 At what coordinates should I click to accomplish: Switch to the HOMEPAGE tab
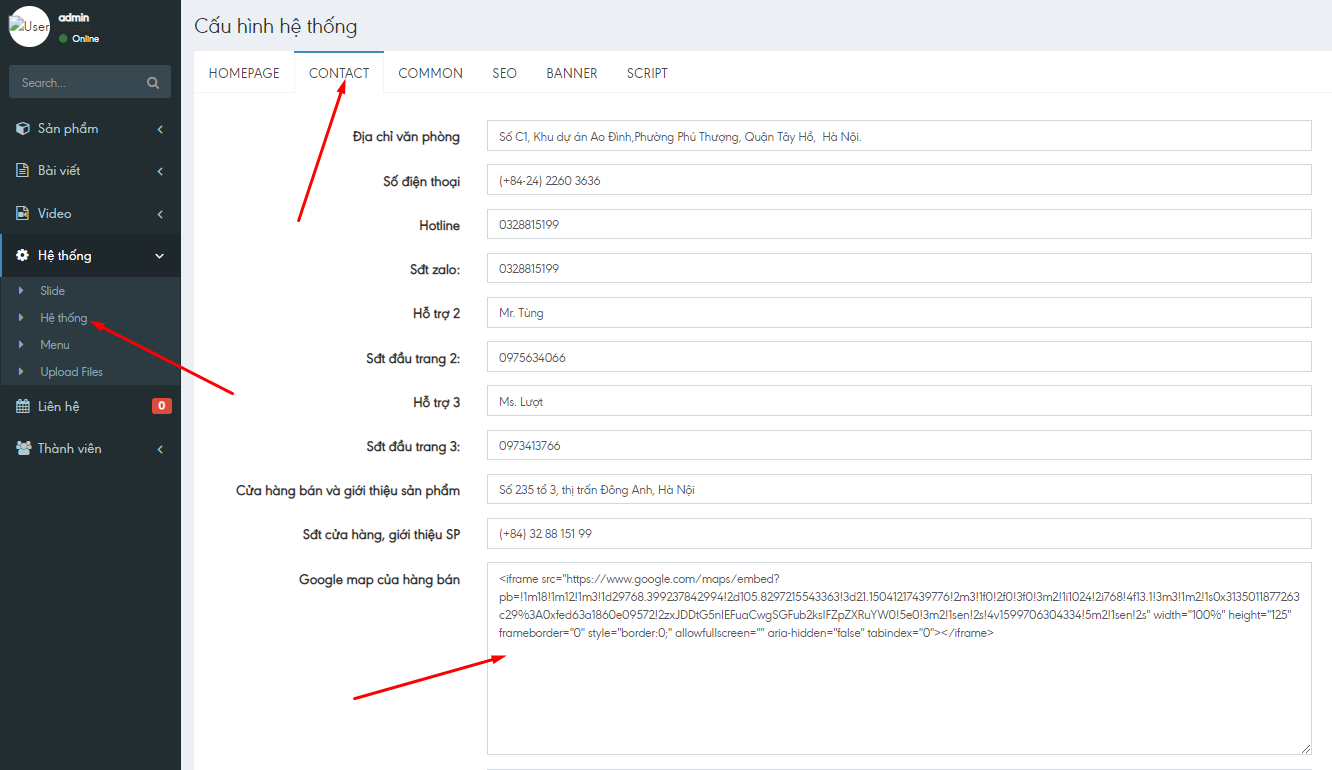point(244,73)
